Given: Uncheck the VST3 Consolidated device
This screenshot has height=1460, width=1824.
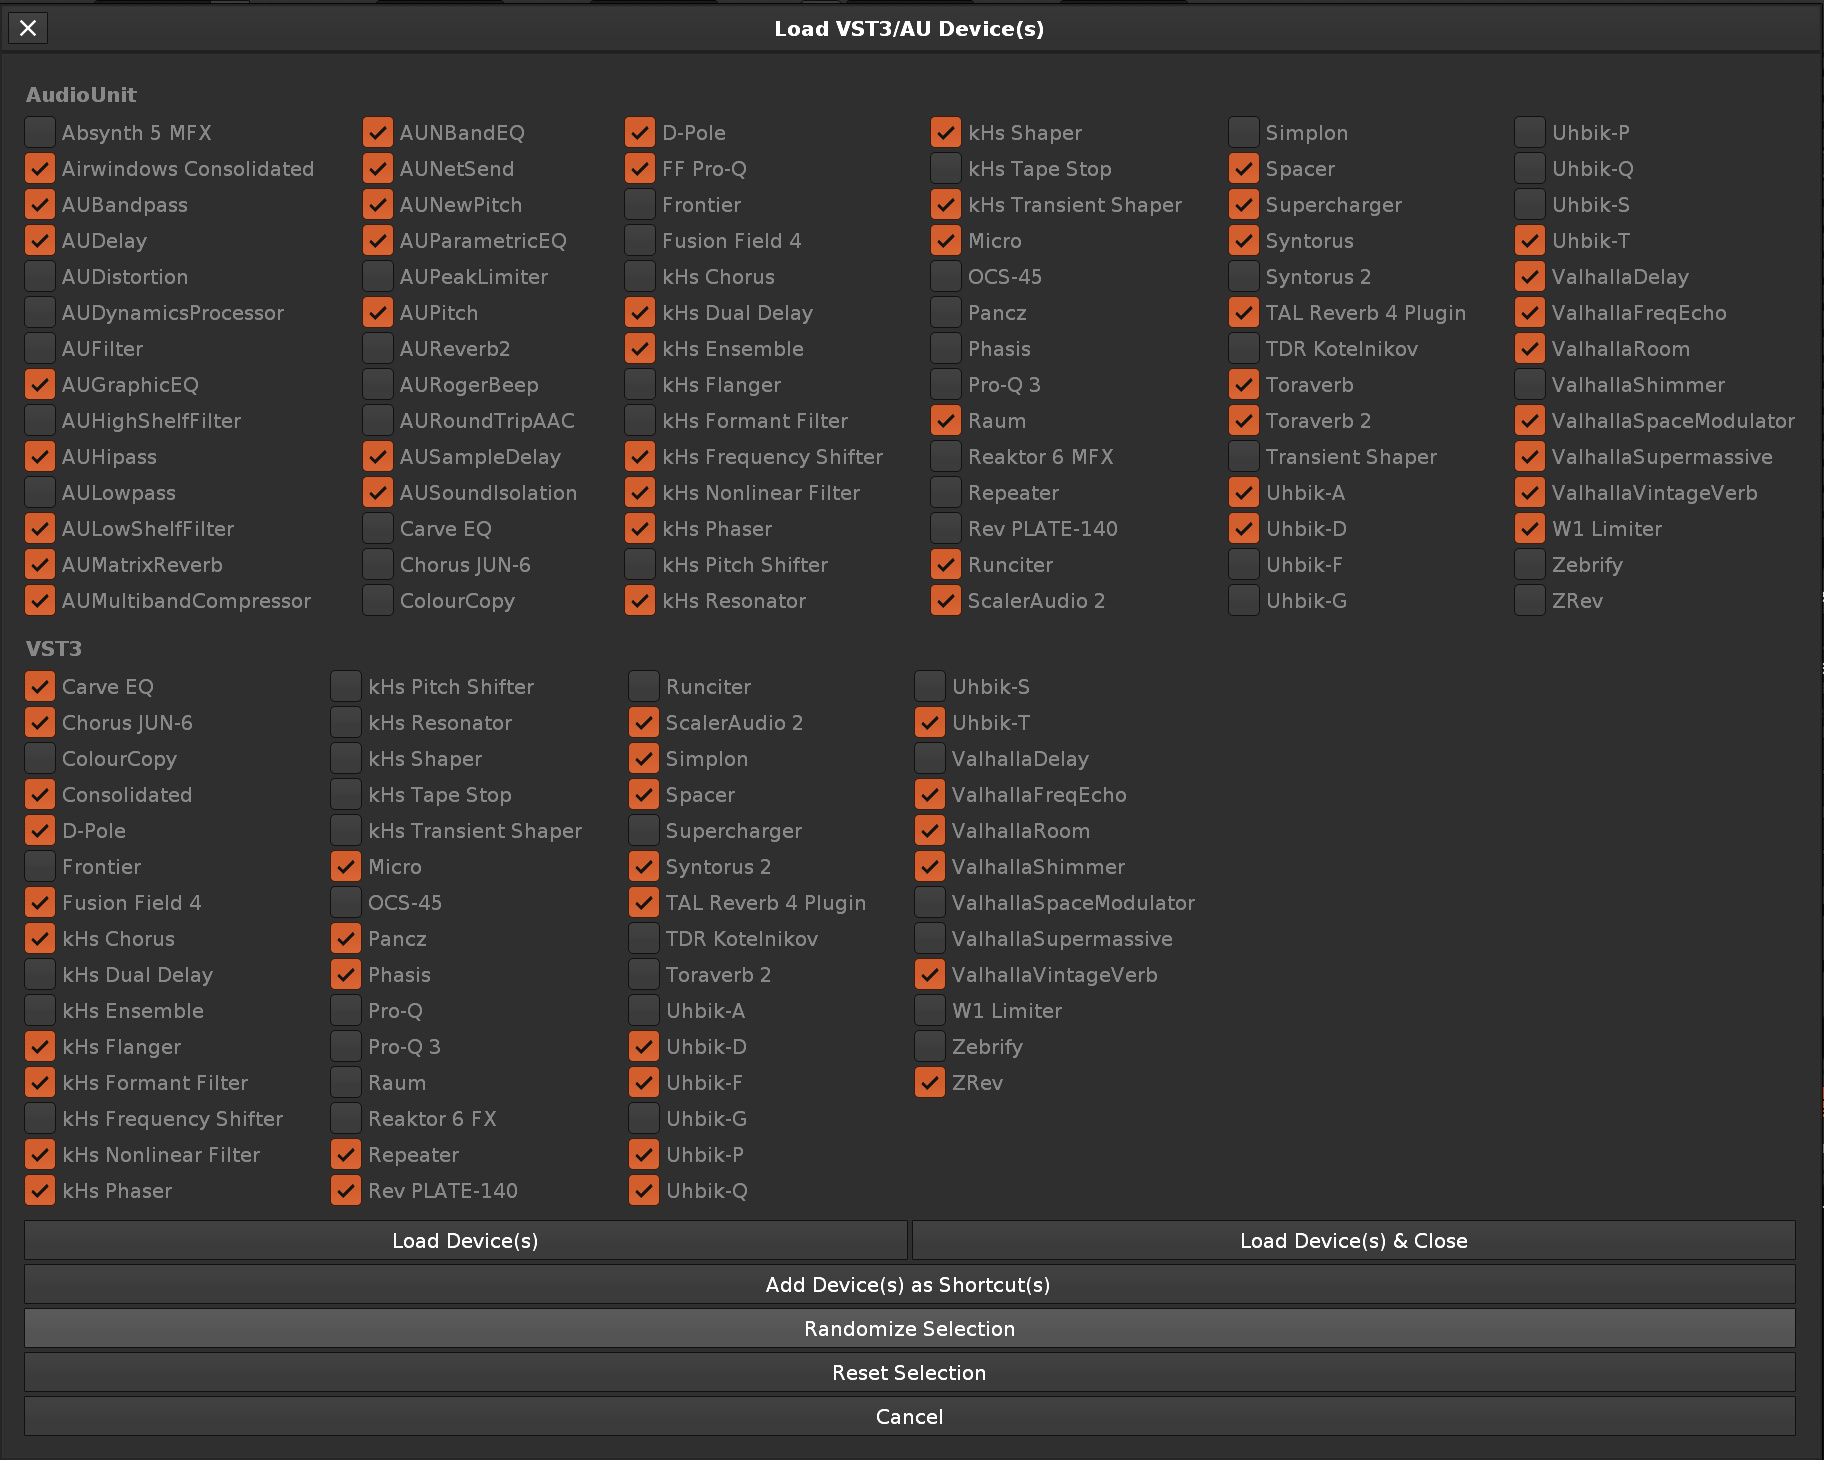Looking at the screenshot, I should tap(40, 795).
